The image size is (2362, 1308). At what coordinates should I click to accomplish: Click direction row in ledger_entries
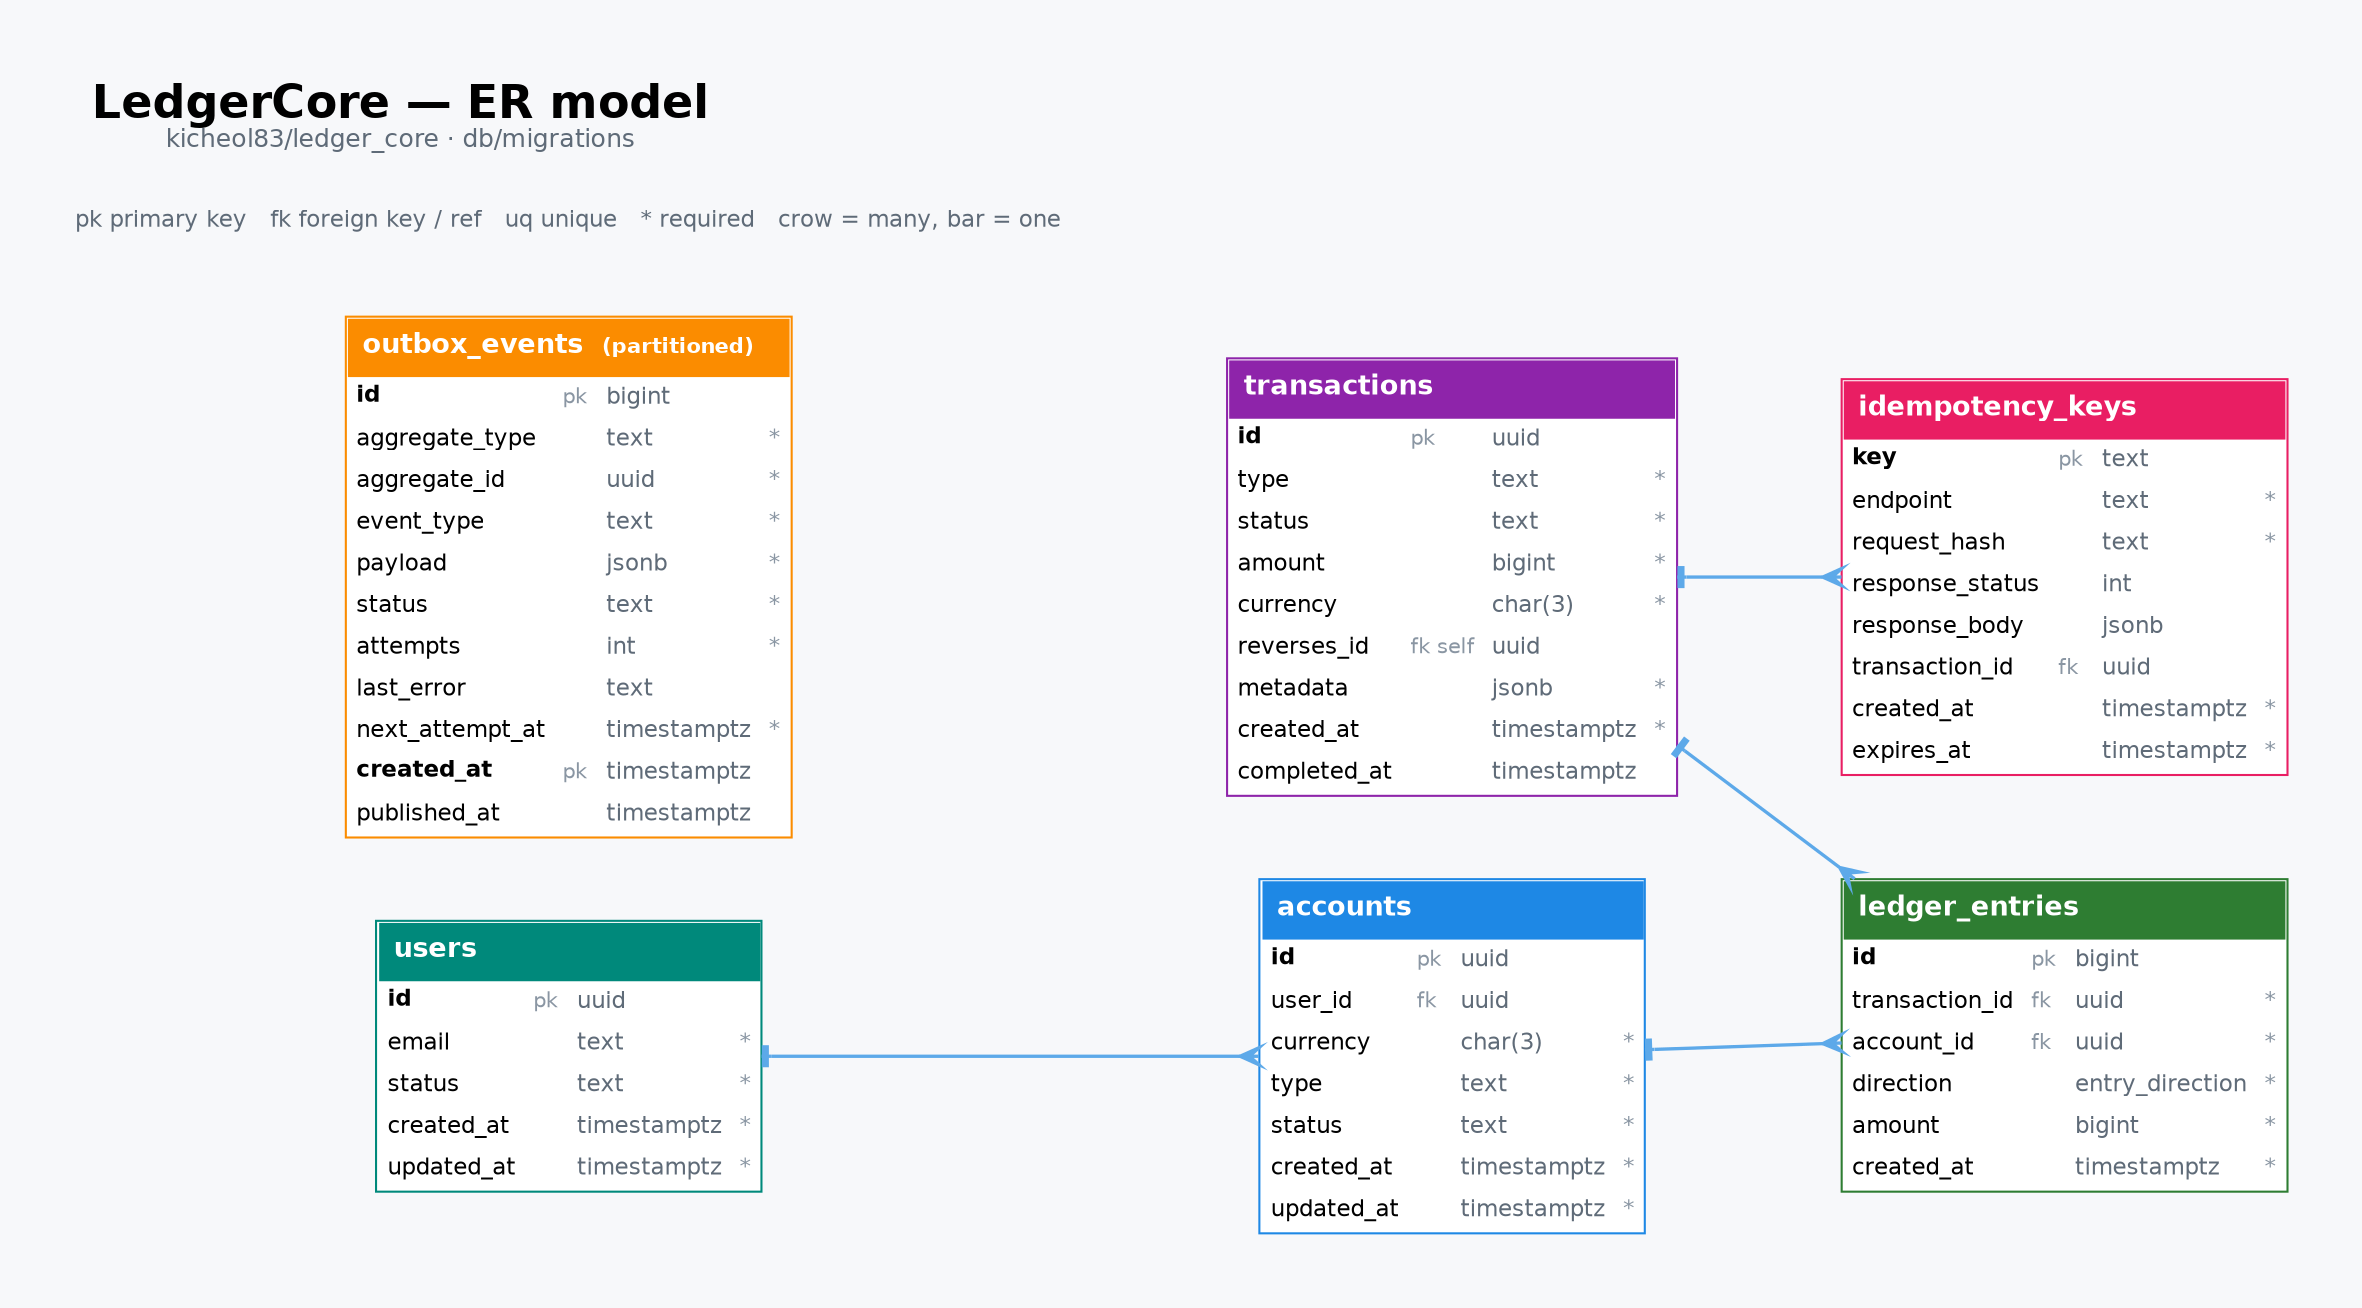pos(2064,1084)
